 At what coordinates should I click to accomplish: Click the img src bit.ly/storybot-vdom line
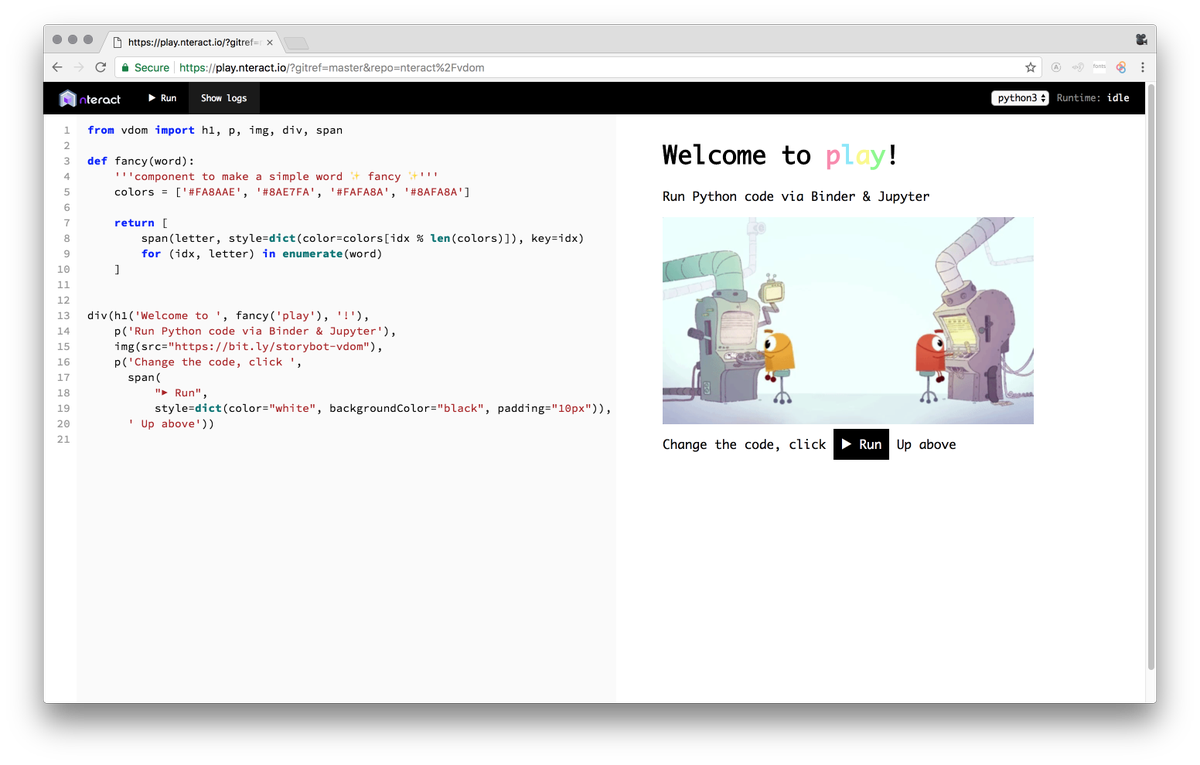click(x=249, y=346)
